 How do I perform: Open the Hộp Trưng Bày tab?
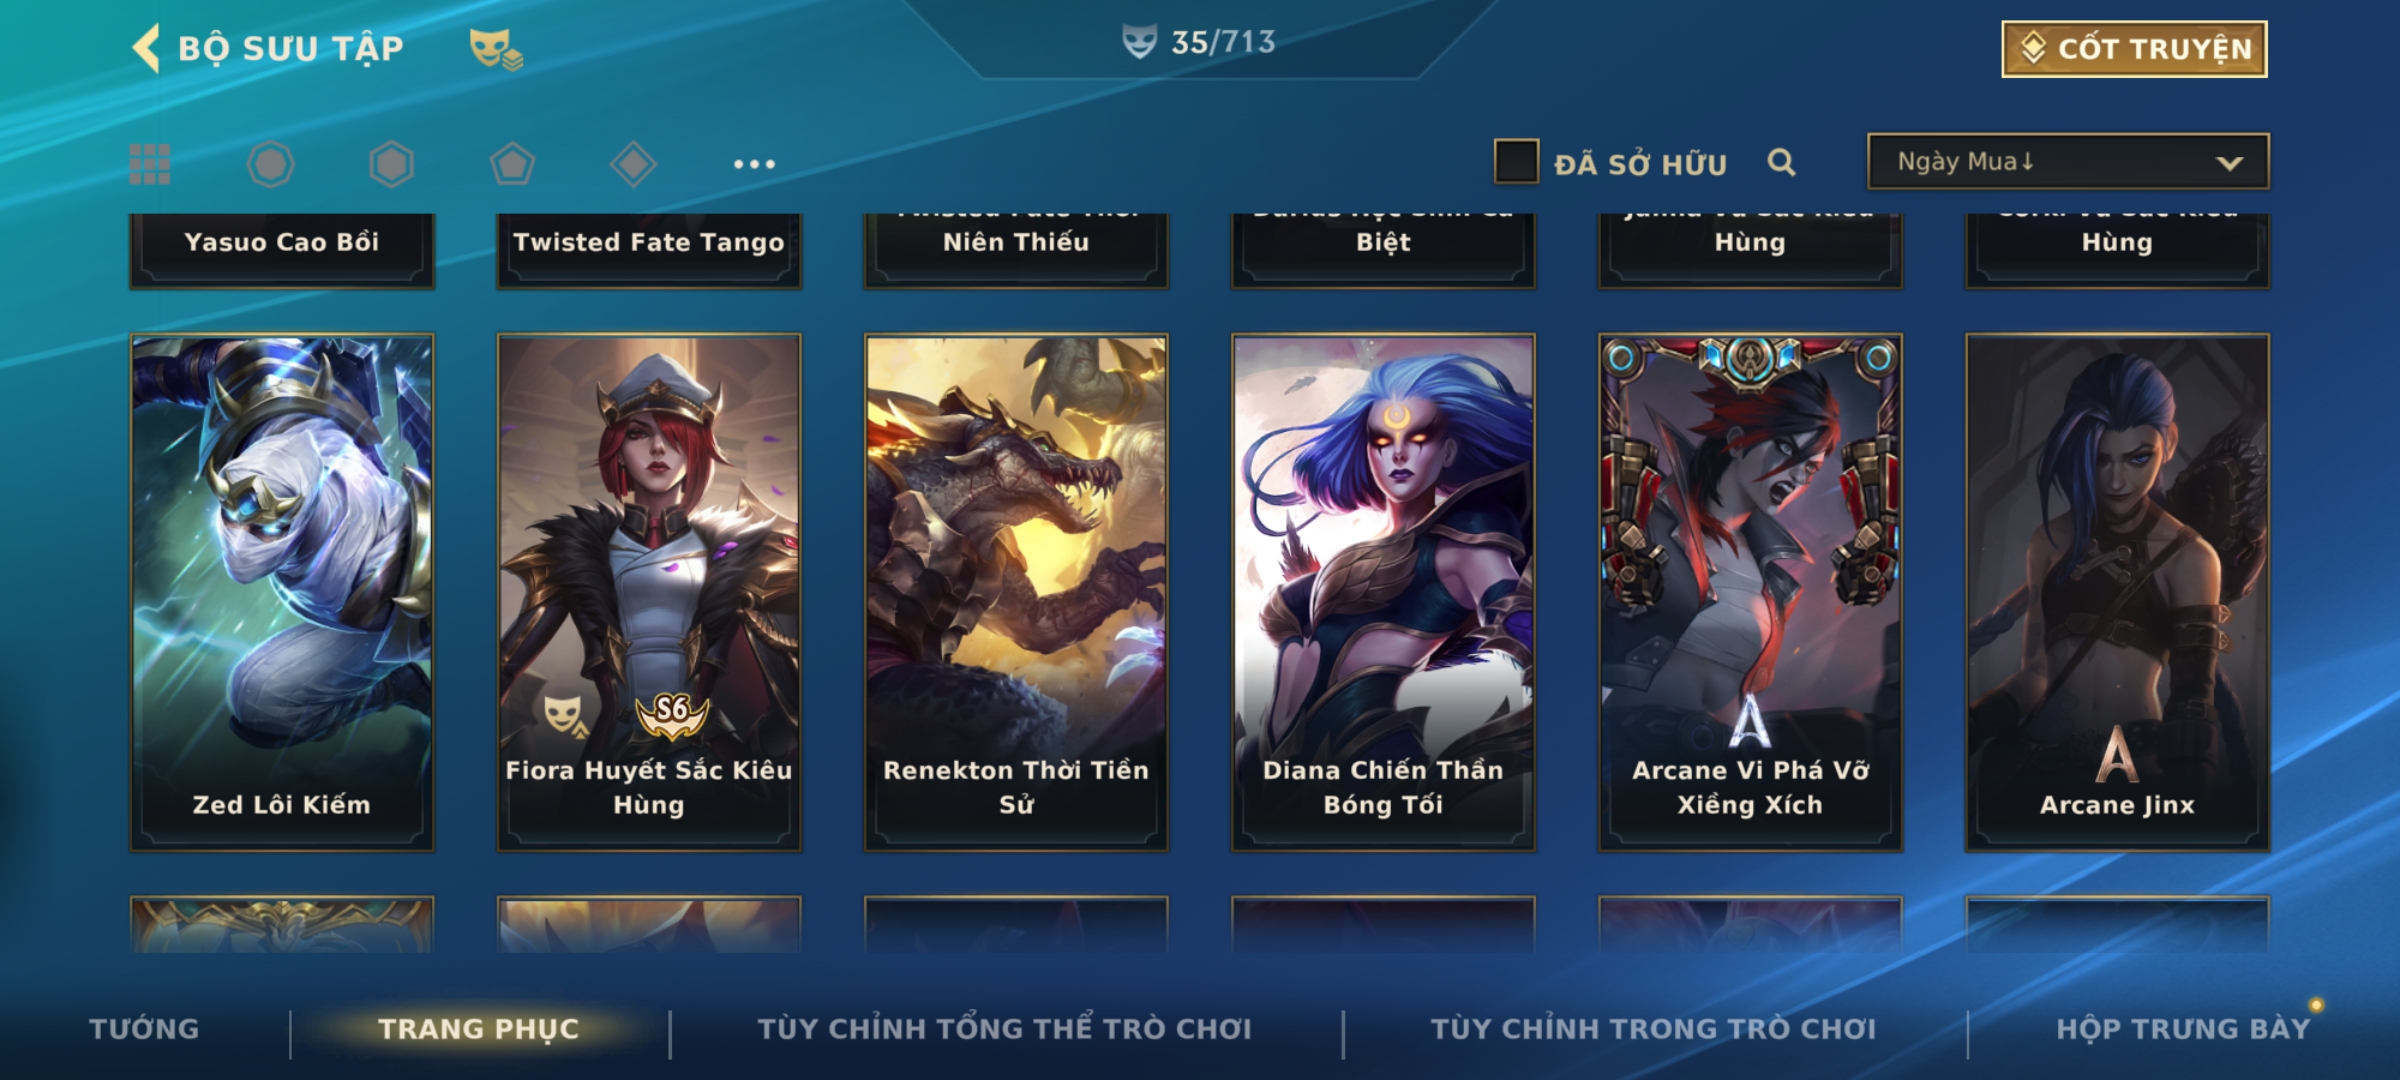(2183, 1028)
